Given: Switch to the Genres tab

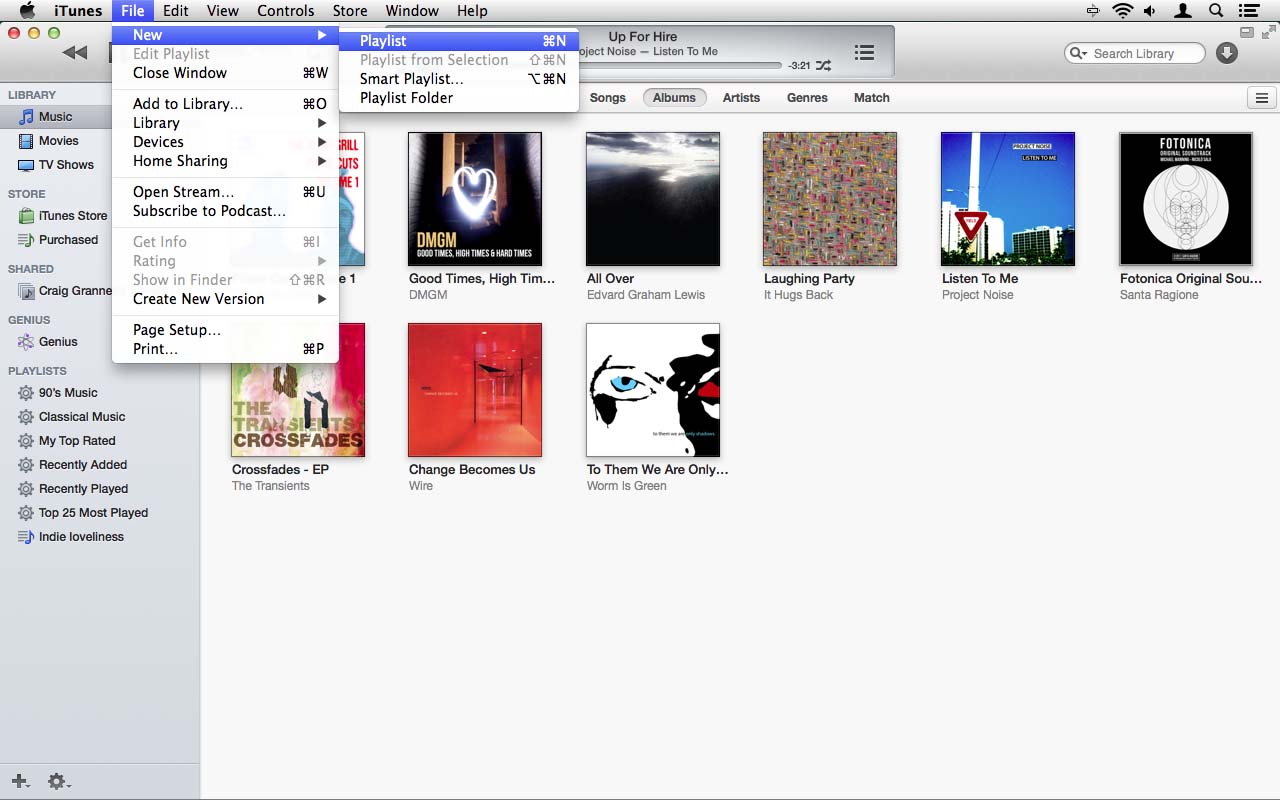Looking at the screenshot, I should coord(807,98).
